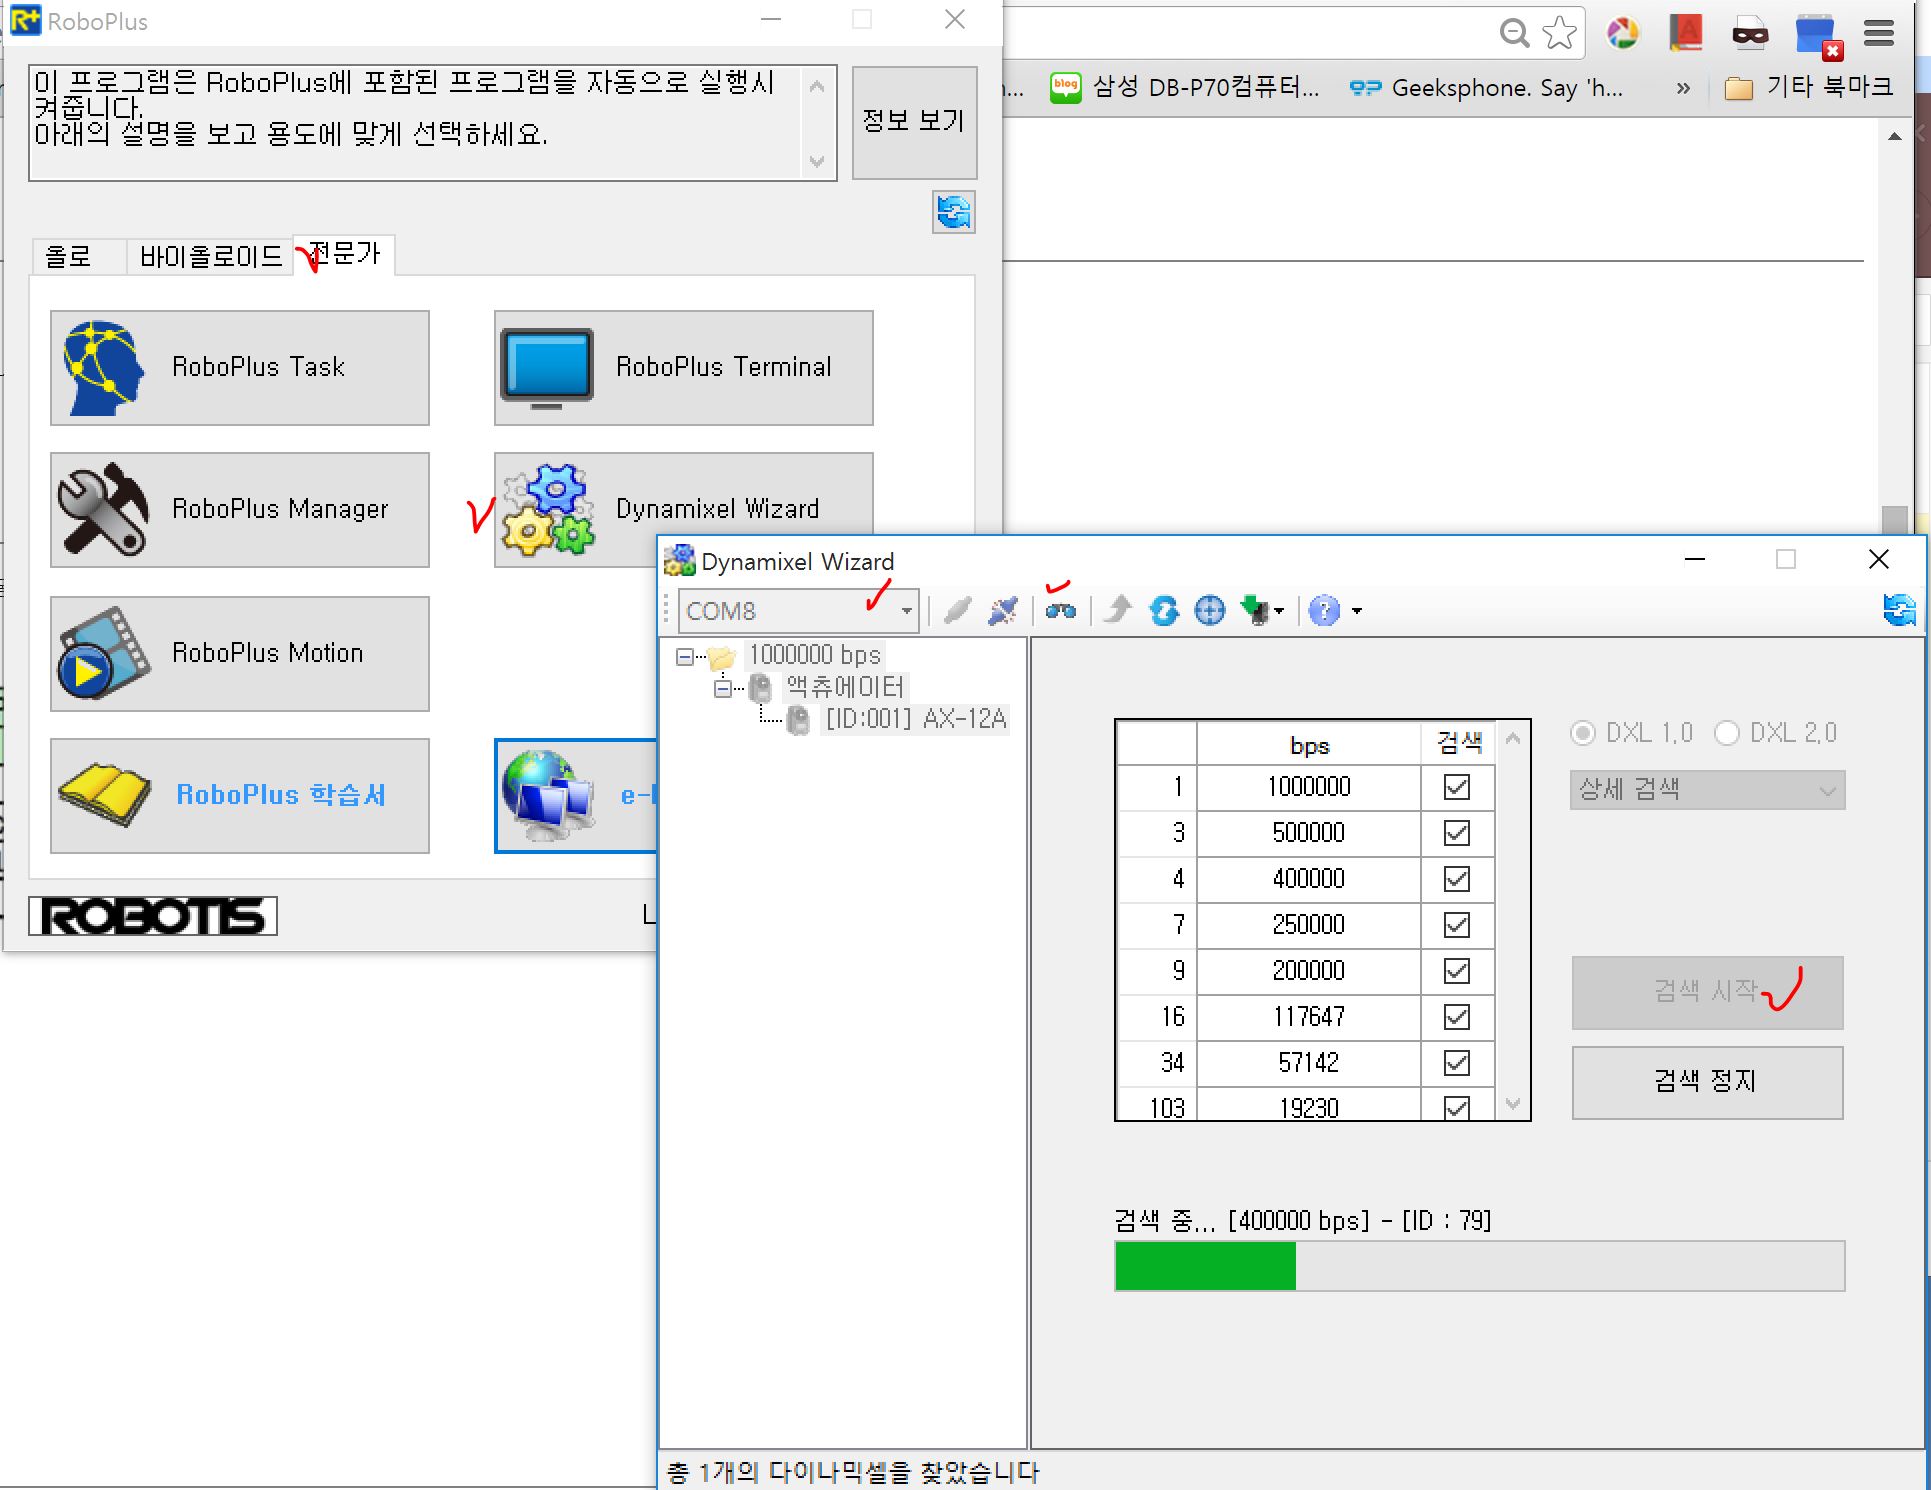This screenshot has height=1490, width=1931.
Task: Click the grey up-arrow toolbar icon
Action: point(1117,610)
